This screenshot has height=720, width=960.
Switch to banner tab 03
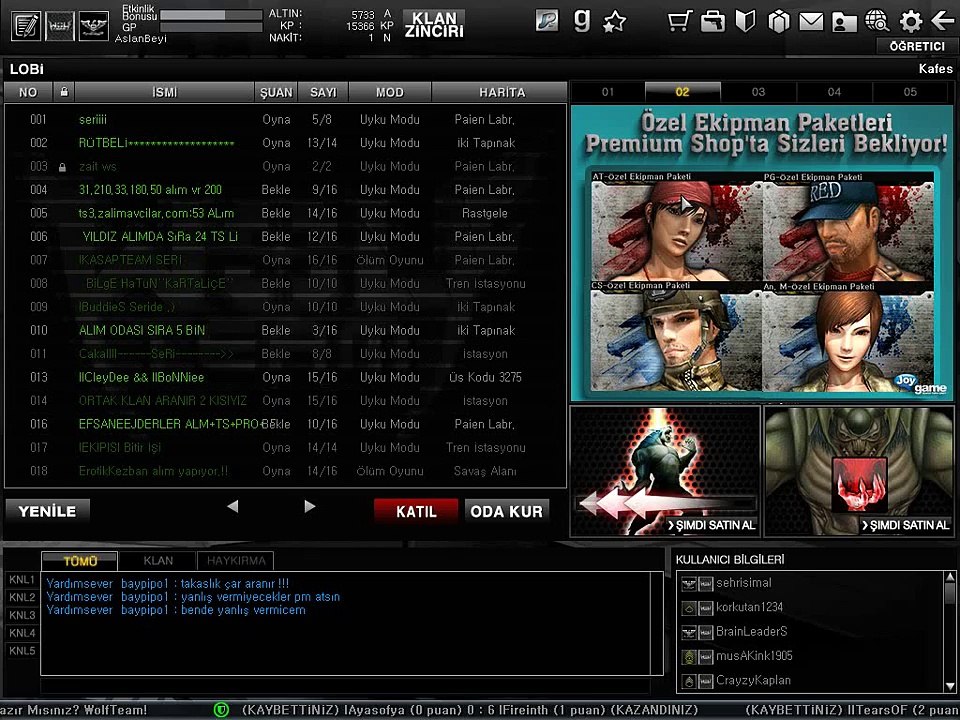759,92
